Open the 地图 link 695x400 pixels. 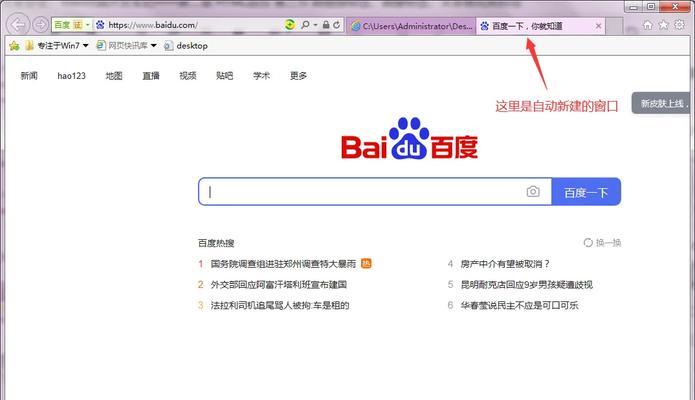click(x=114, y=76)
